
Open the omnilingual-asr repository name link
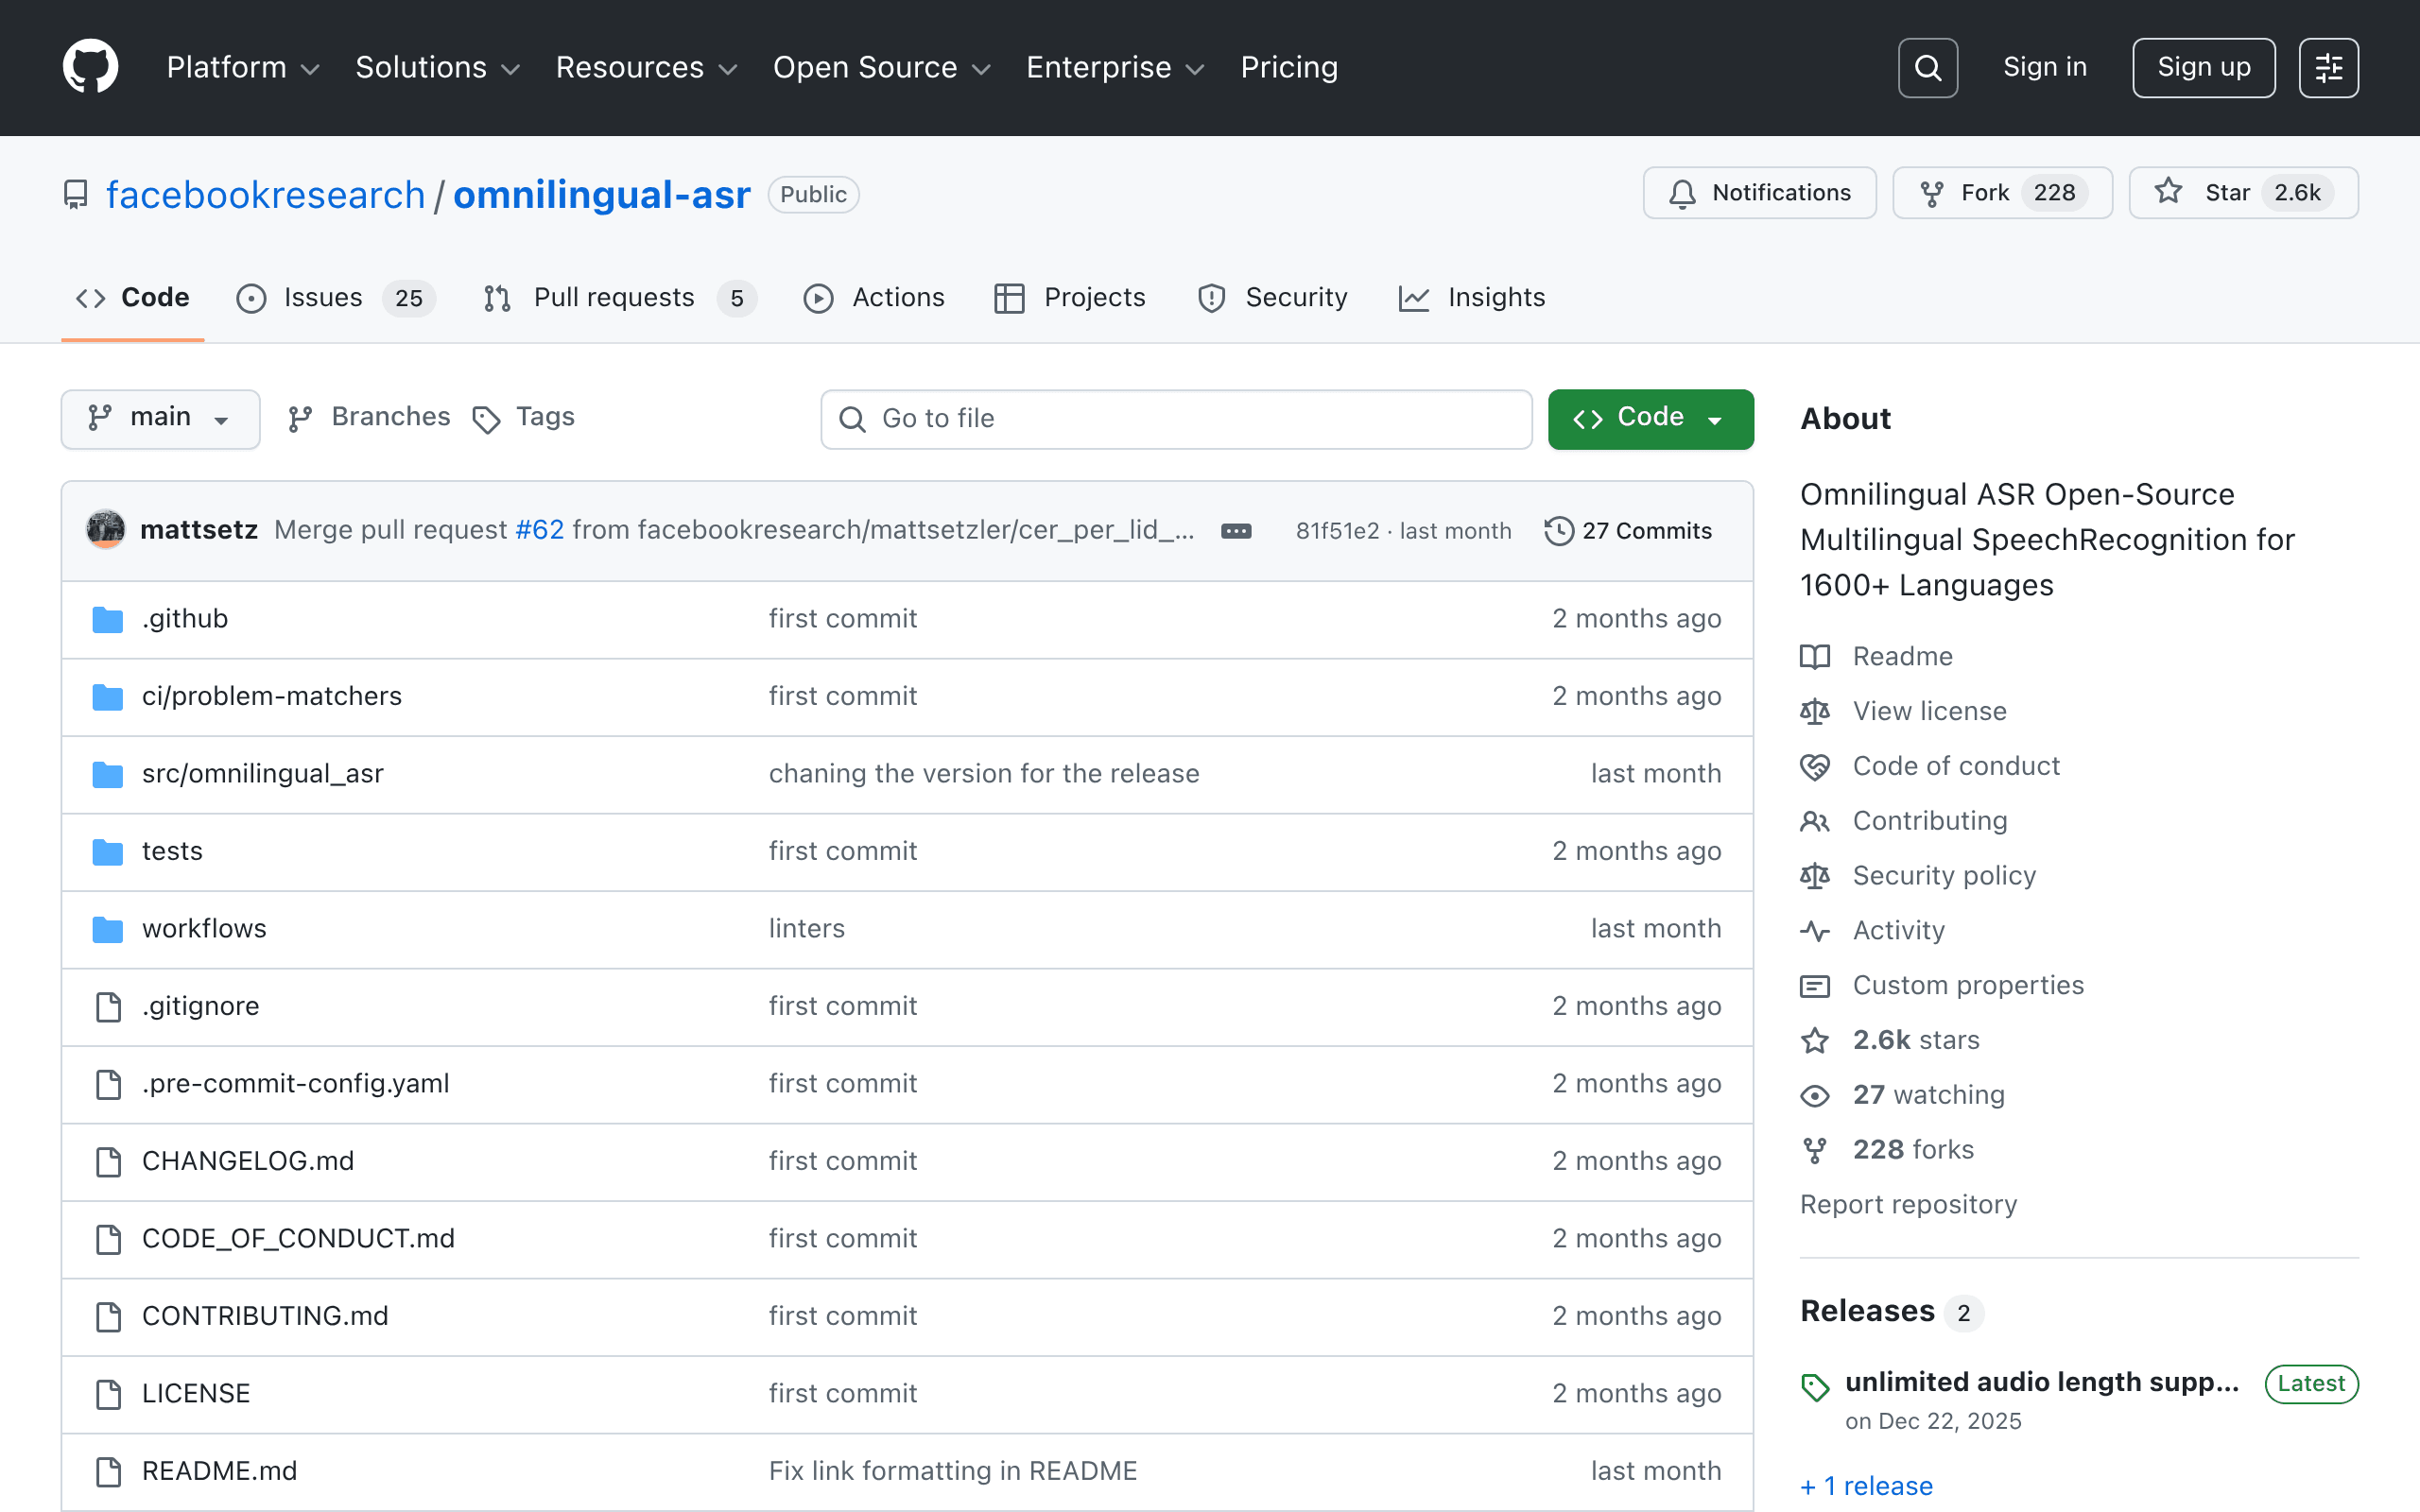(x=602, y=195)
